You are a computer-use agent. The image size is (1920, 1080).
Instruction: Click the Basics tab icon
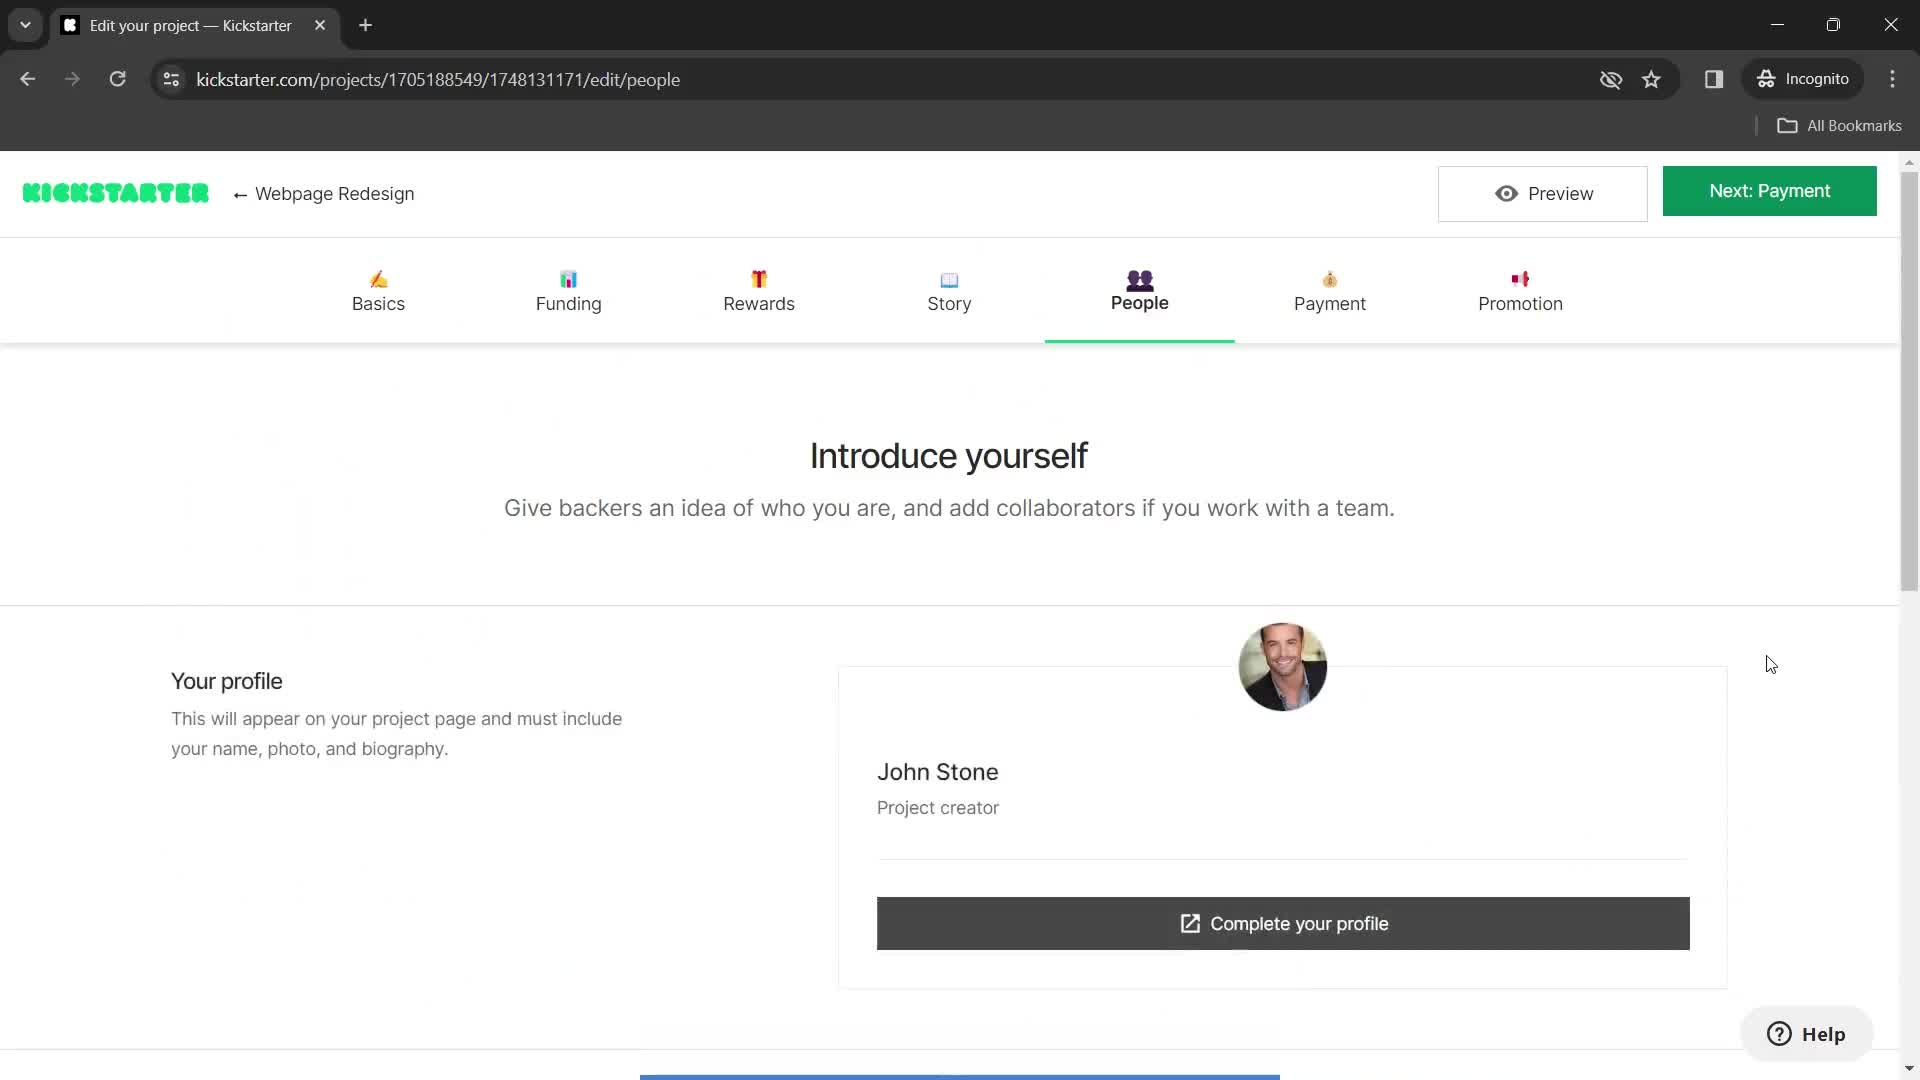(378, 280)
